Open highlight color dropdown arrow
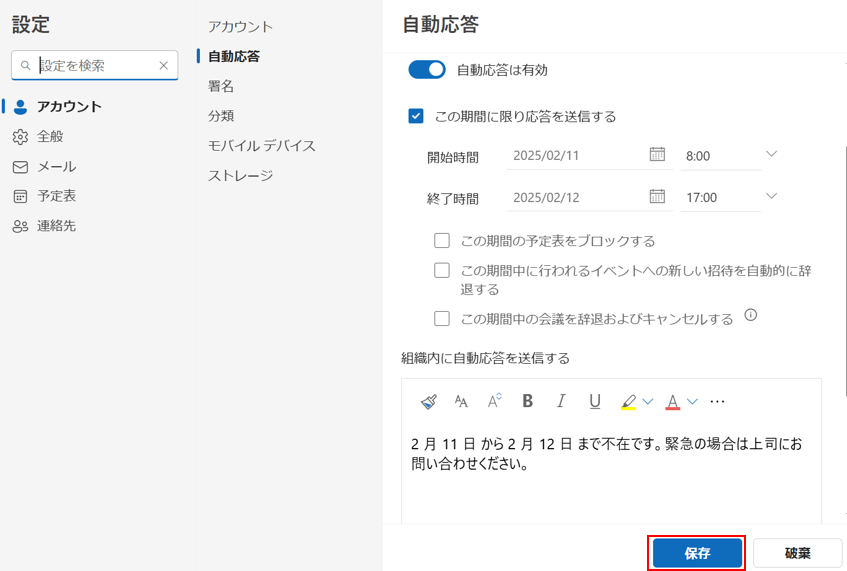 pos(648,401)
